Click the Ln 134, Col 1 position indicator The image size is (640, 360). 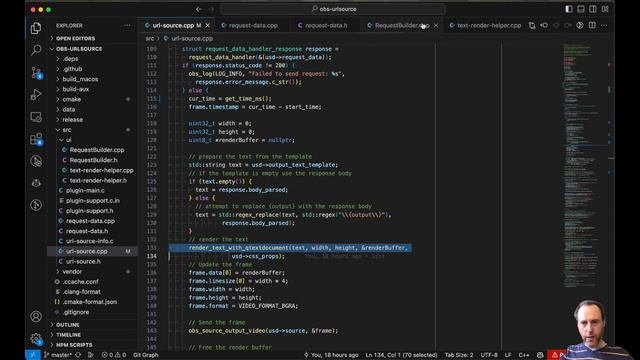click(x=401, y=355)
